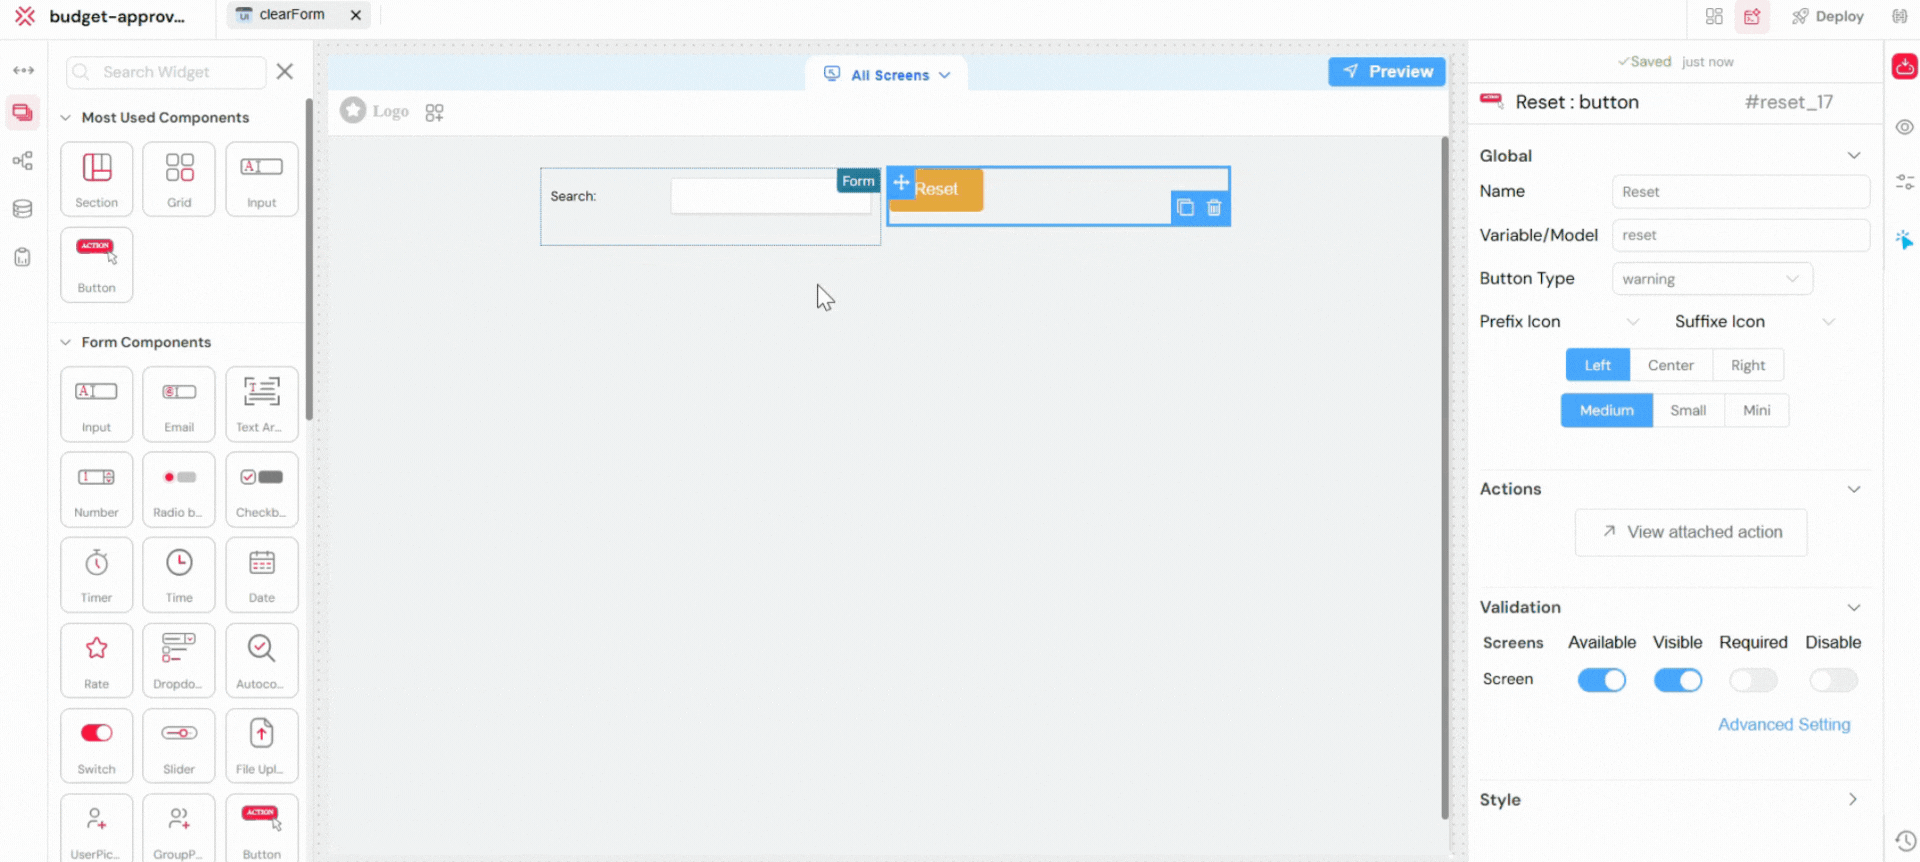Switch to the clearForm tab
1920x862 pixels.
[291, 15]
